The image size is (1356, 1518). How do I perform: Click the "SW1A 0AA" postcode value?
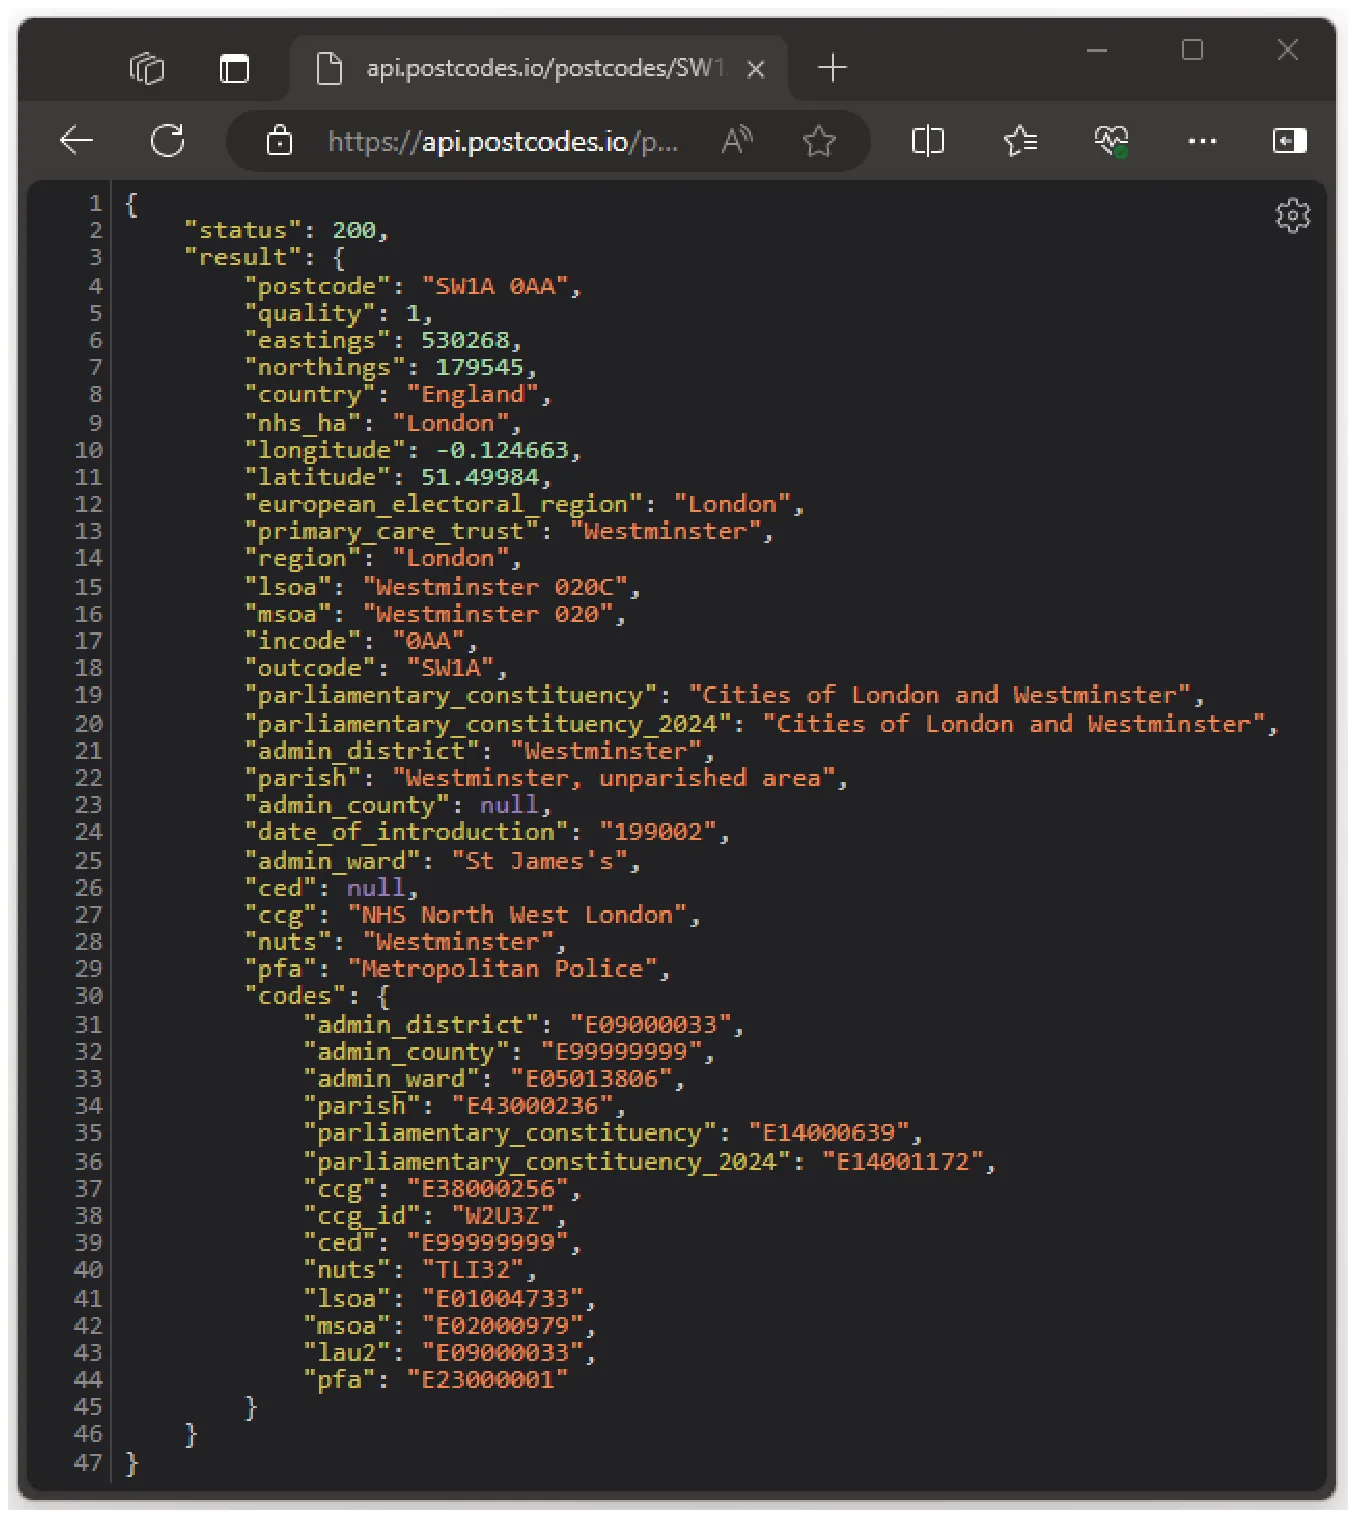coord(495,286)
